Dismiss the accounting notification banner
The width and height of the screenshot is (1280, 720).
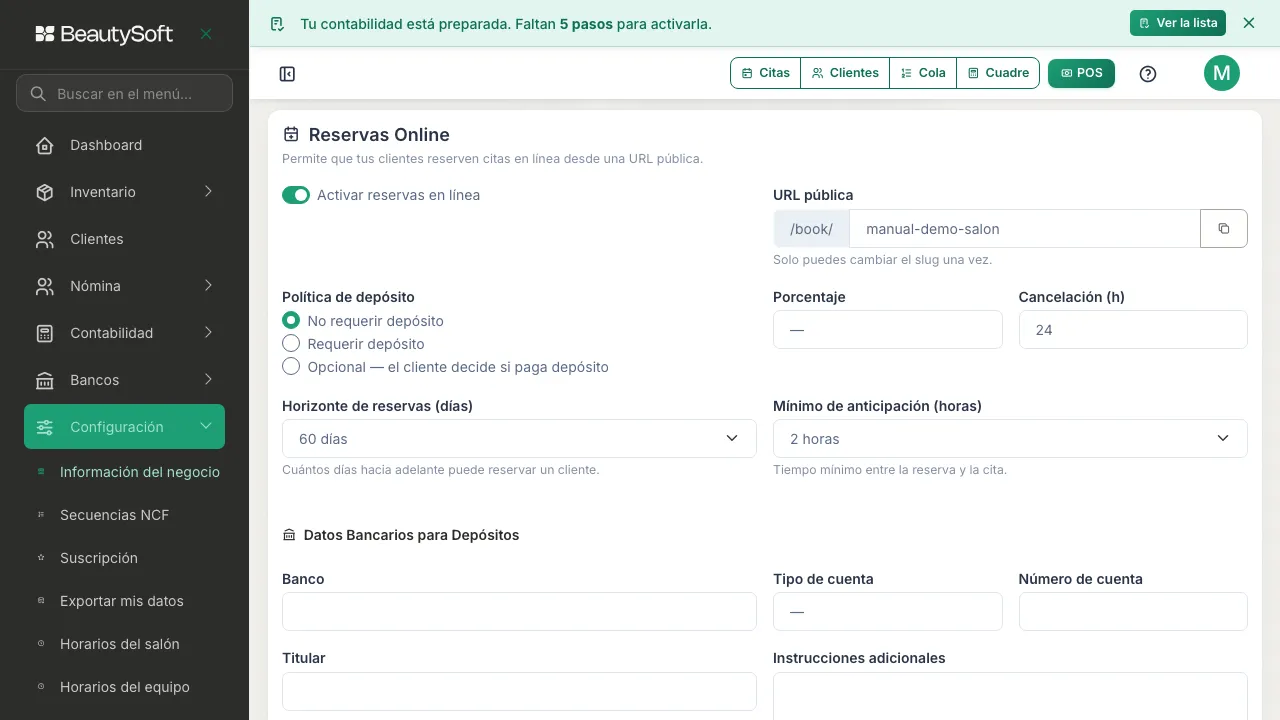click(x=1248, y=23)
